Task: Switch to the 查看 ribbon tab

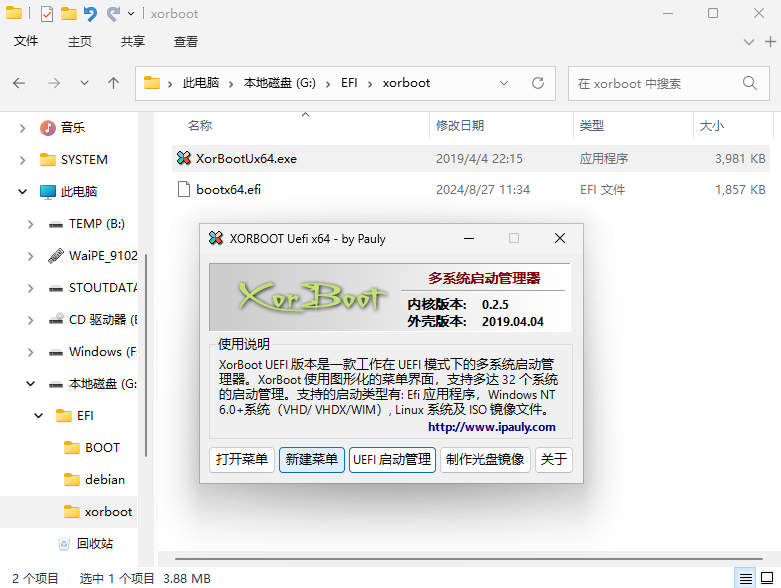Action: pos(186,41)
